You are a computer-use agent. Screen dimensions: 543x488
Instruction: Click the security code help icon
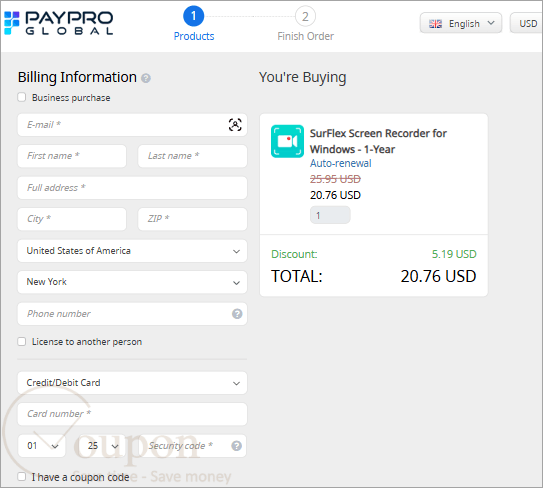(x=237, y=446)
